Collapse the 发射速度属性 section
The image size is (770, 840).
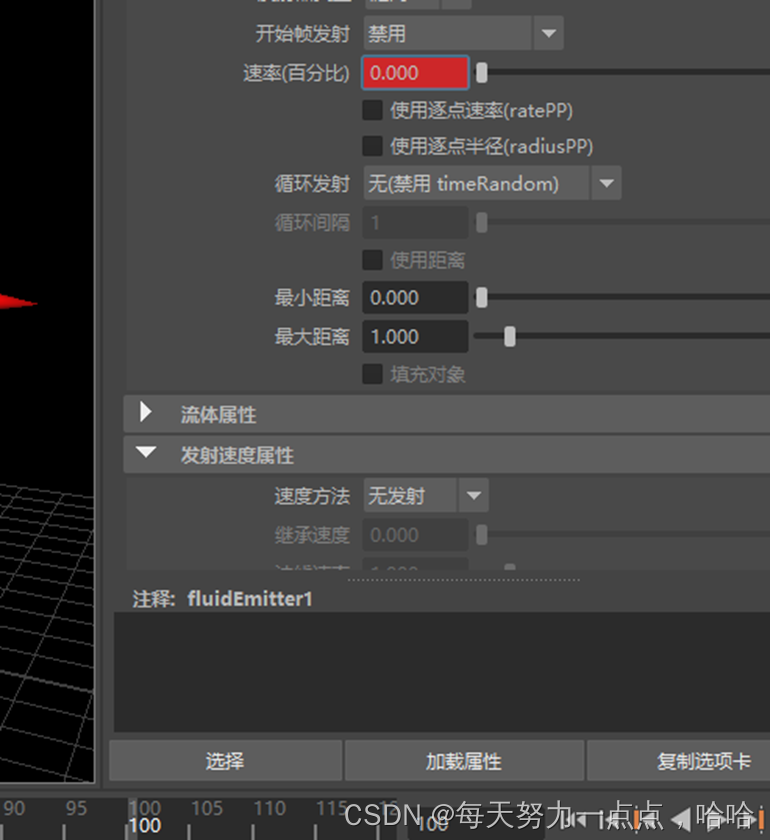[146, 453]
